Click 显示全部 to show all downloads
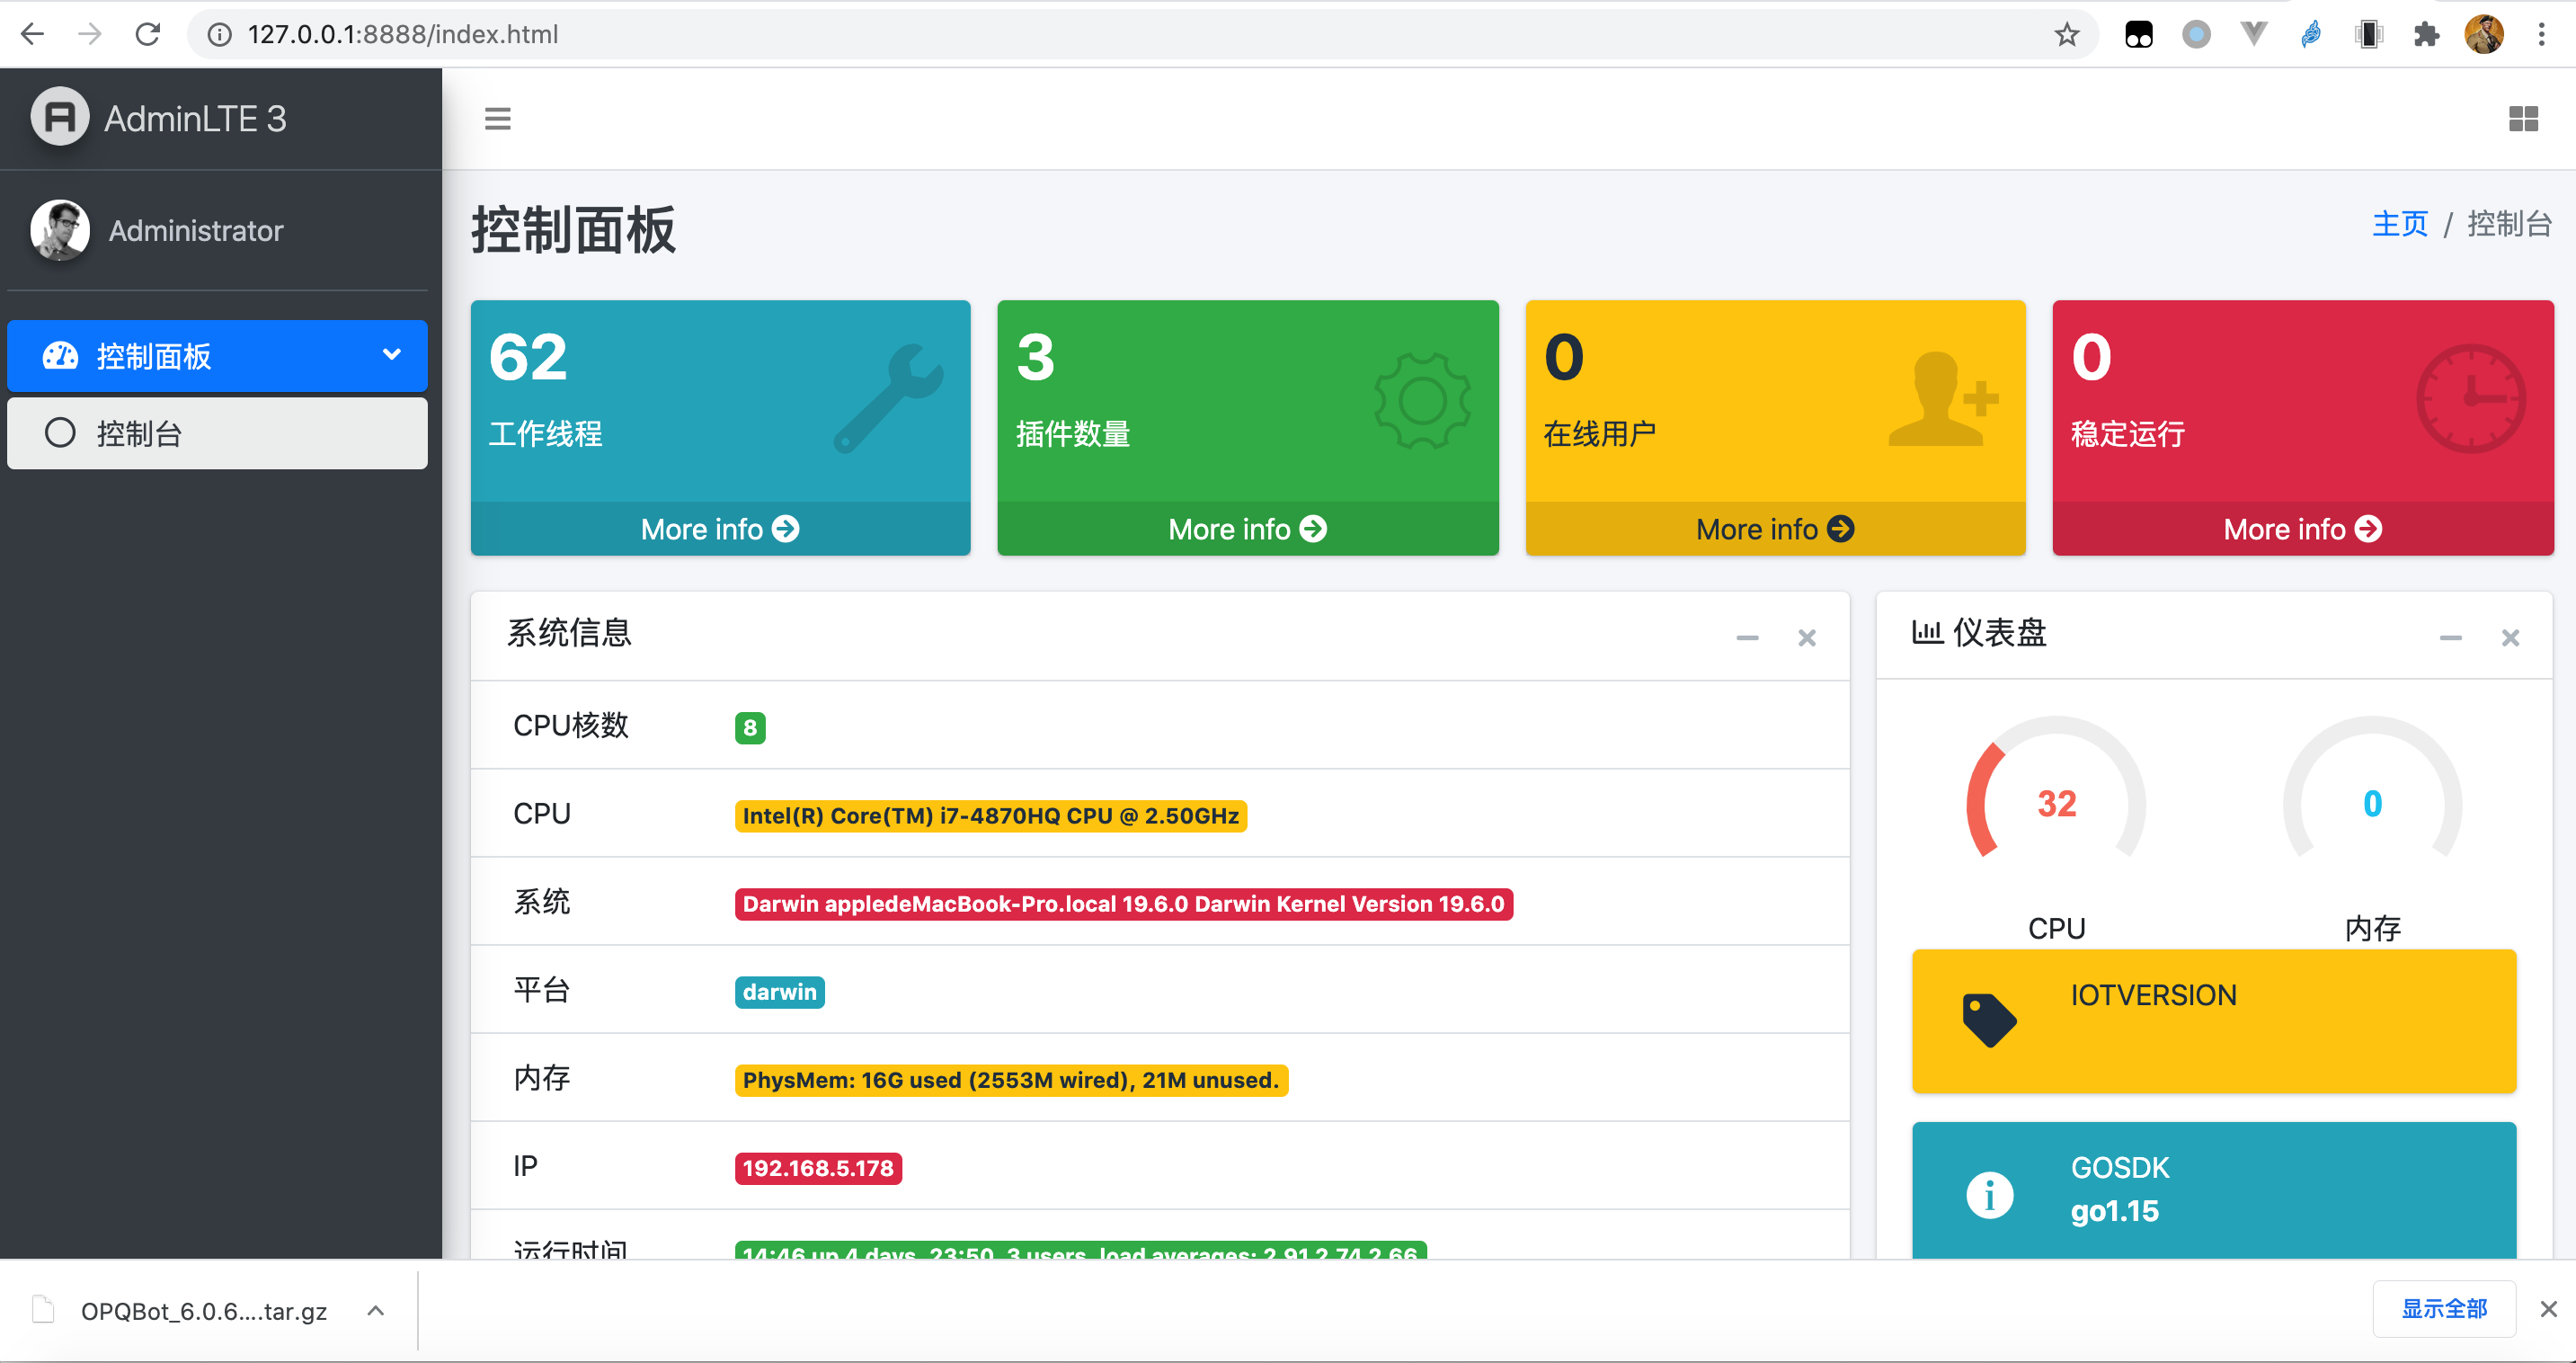The height and width of the screenshot is (1363, 2576). pos(2443,1308)
